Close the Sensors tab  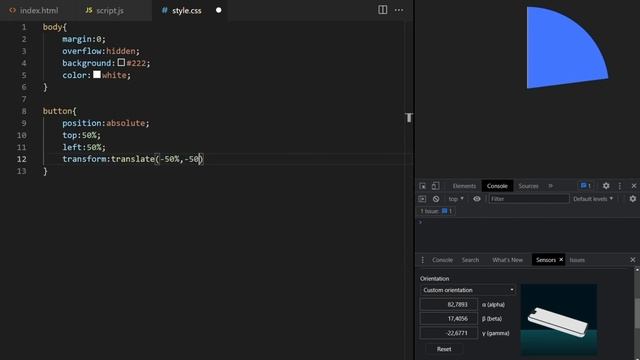[561, 260]
